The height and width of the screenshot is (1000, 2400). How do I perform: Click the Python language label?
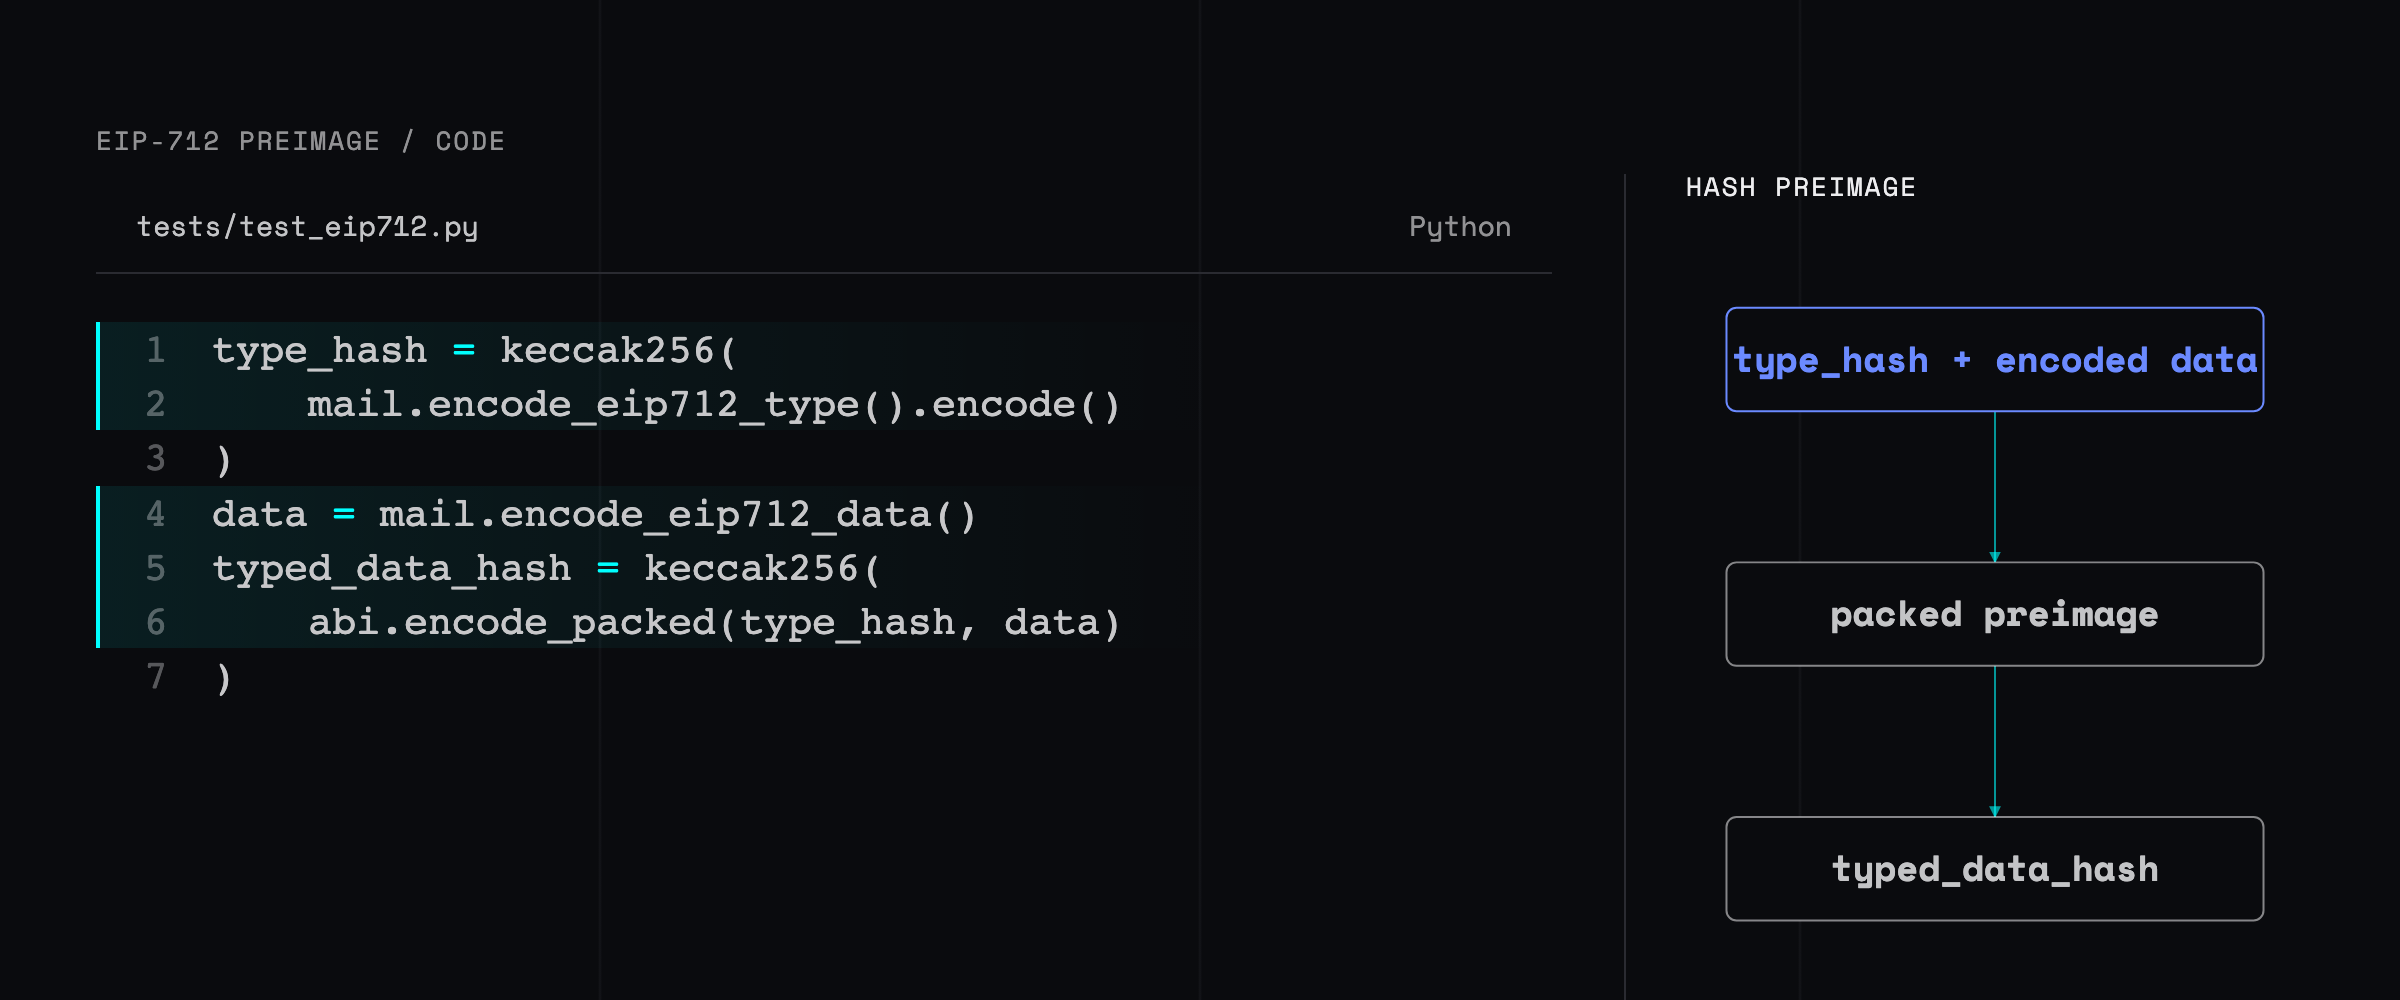(x=1460, y=228)
